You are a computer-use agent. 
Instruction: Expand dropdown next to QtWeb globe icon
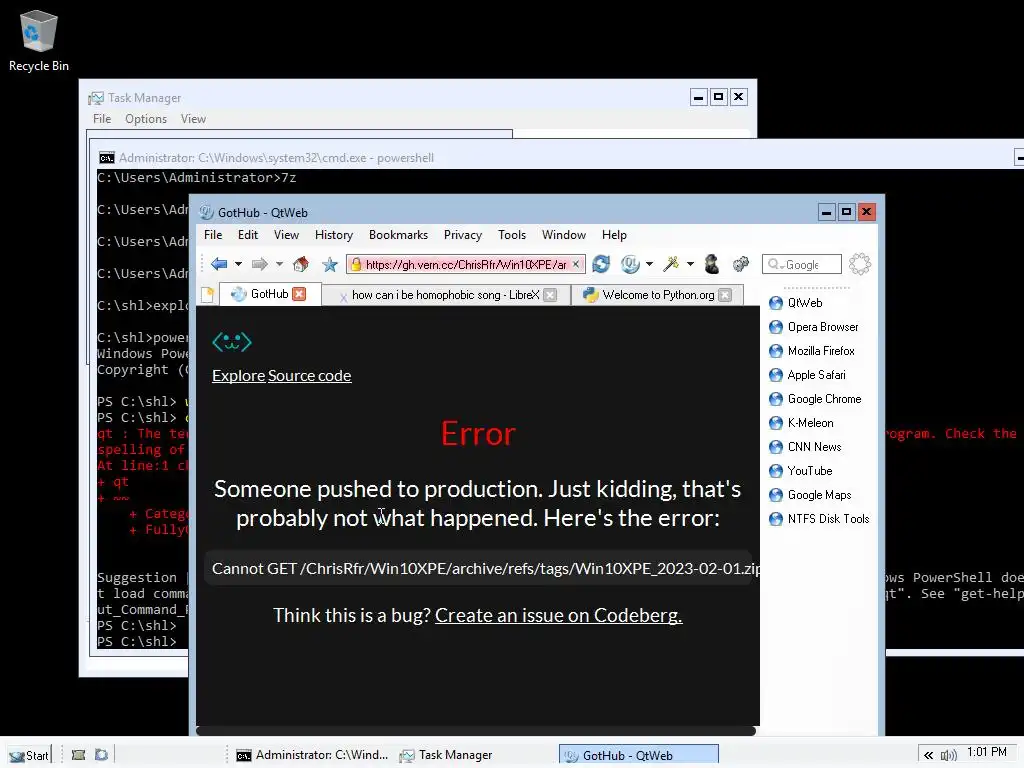649,264
